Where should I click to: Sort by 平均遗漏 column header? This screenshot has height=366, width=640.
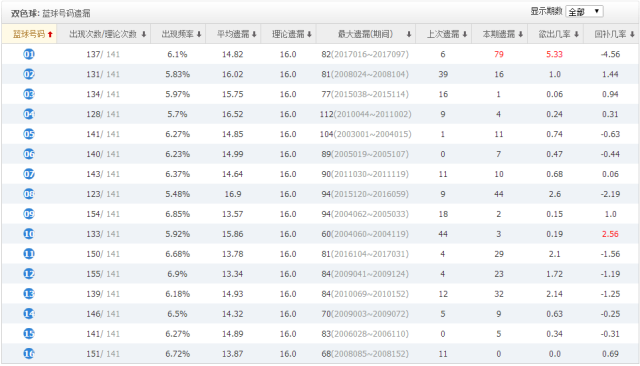[x=233, y=34]
